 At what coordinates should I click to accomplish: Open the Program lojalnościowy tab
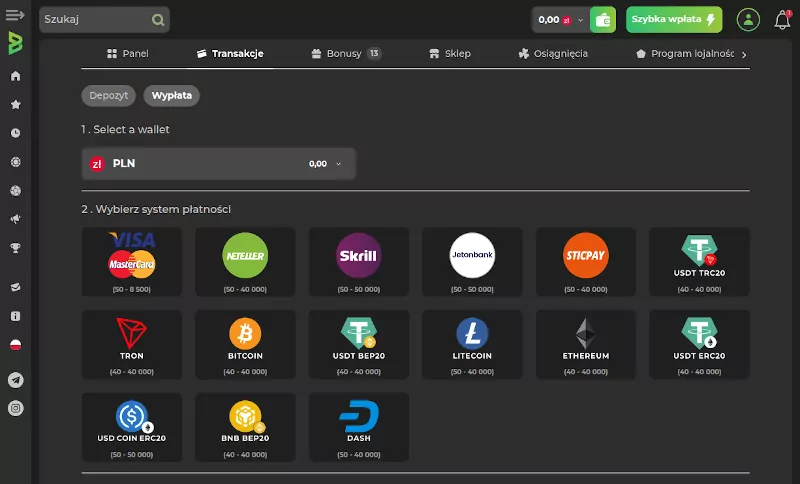[685, 54]
